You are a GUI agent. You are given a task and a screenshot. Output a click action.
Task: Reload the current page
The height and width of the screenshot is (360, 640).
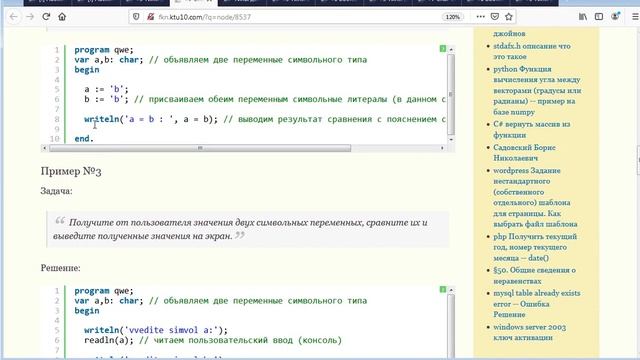pos(46,17)
